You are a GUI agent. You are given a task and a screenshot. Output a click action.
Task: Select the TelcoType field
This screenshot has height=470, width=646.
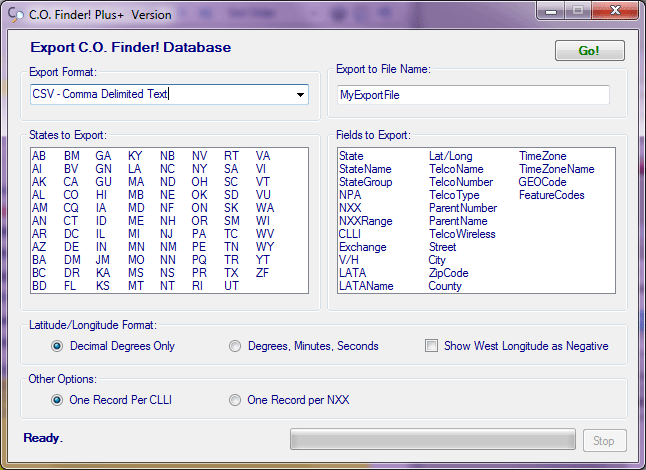(x=454, y=195)
